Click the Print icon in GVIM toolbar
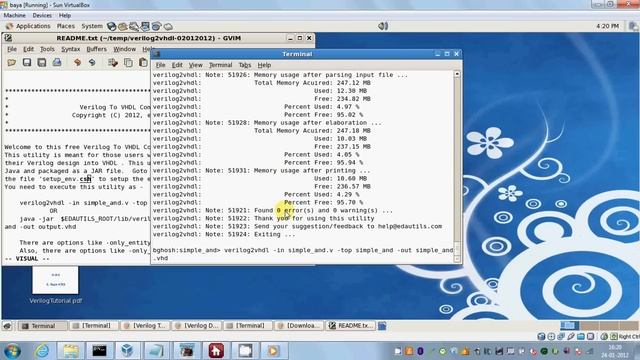The width and height of the screenshot is (640, 360). click(x=57, y=62)
